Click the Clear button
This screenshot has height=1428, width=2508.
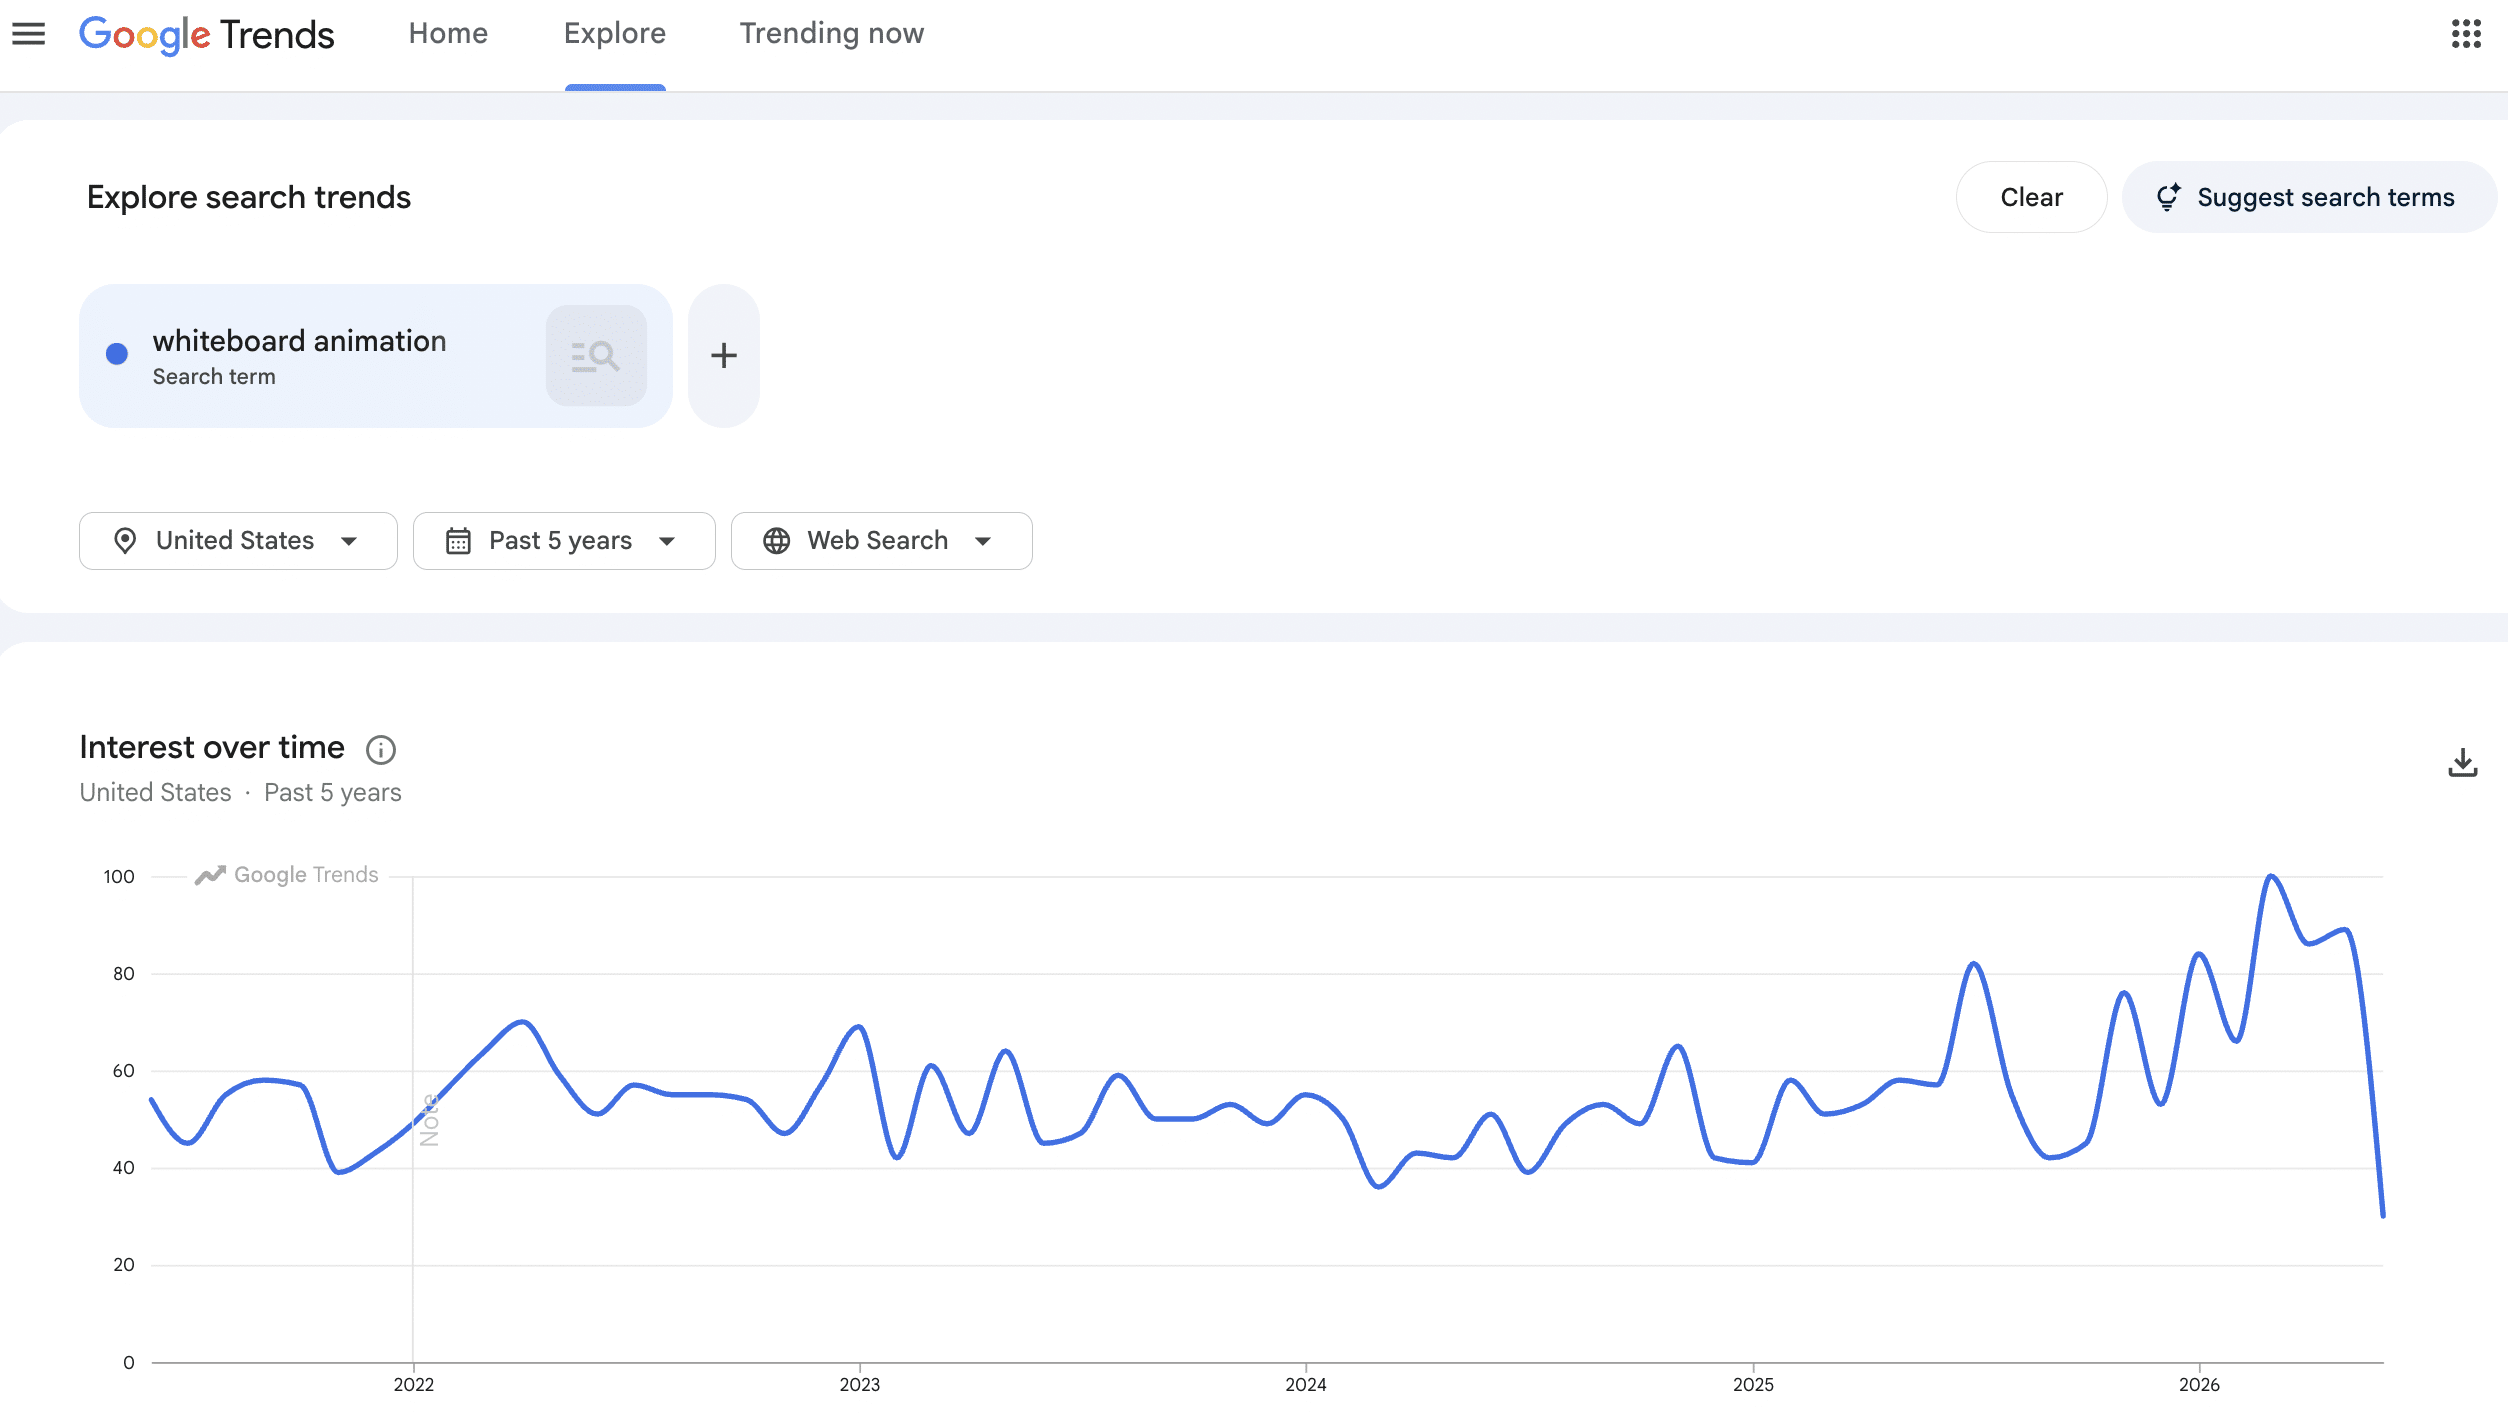[2031, 197]
